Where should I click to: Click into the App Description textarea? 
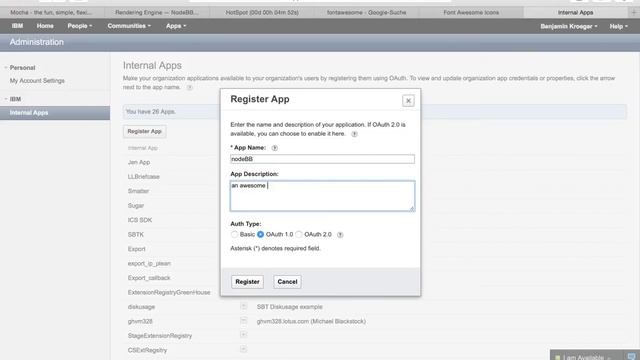pyautogui.click(x=322, y=196)
